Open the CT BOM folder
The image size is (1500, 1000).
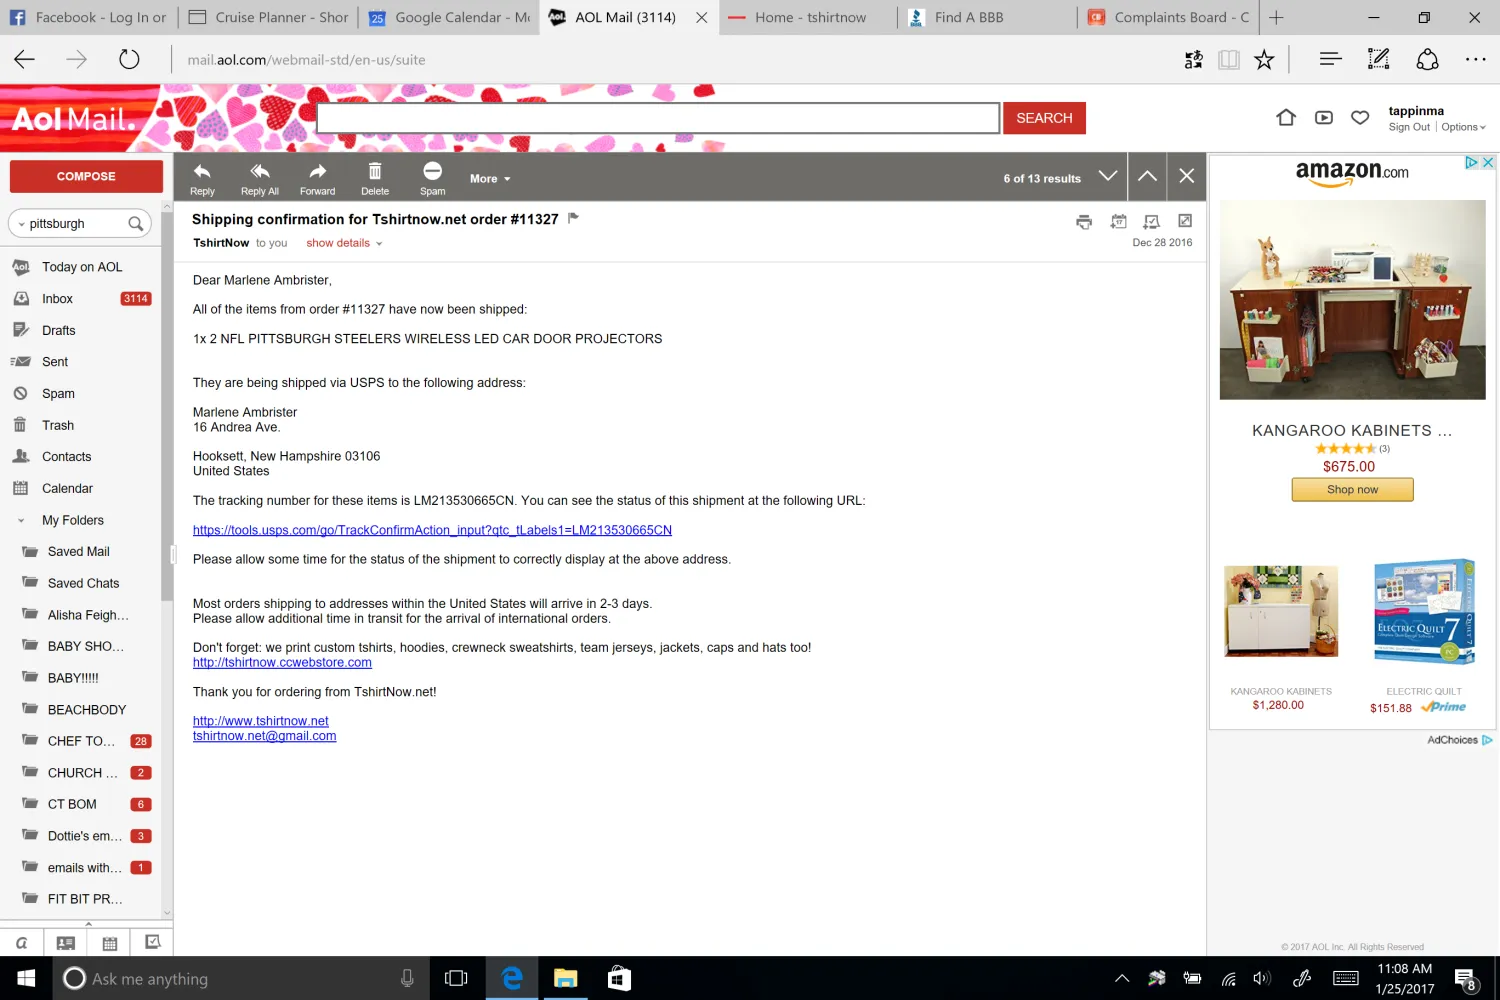[x=72, y=804]
